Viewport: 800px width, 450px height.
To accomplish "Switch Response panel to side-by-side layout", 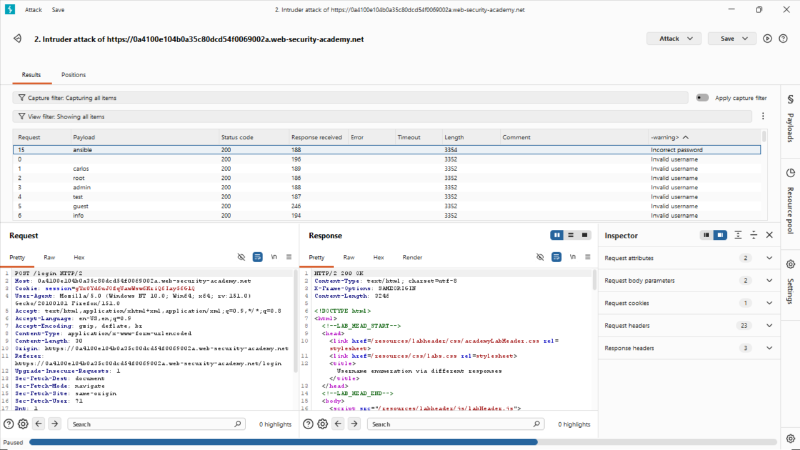I will point(557,235).
